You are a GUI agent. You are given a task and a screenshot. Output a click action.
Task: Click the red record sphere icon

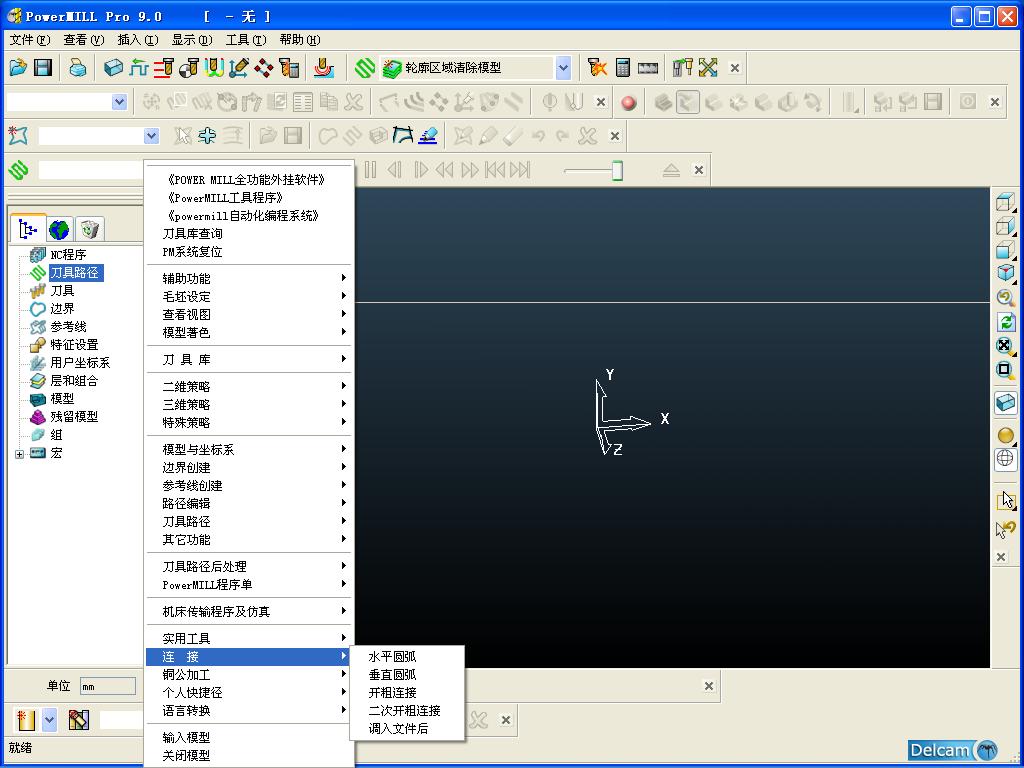coord(628,103)
